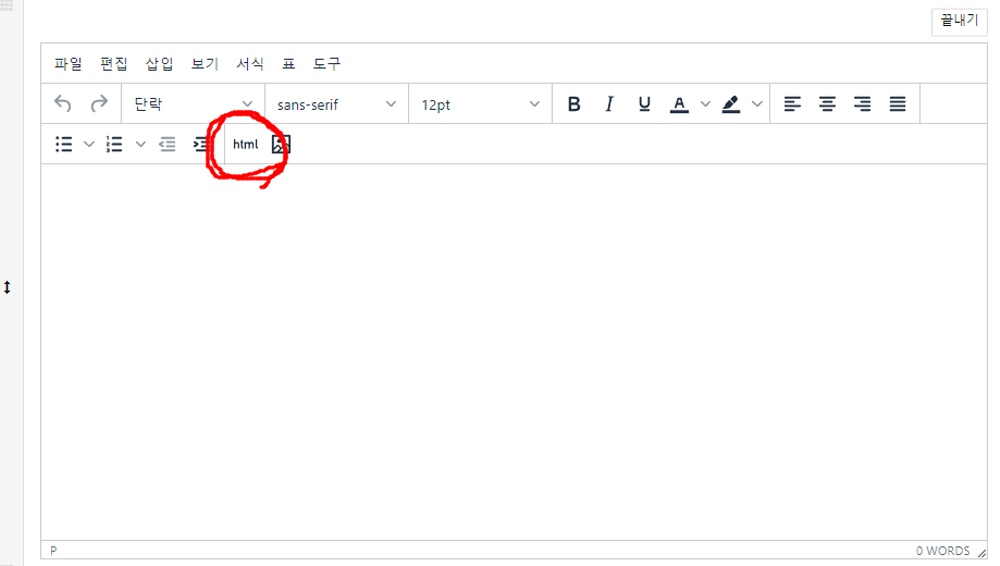Click the Redo arrow icon

tap(99, 103)
